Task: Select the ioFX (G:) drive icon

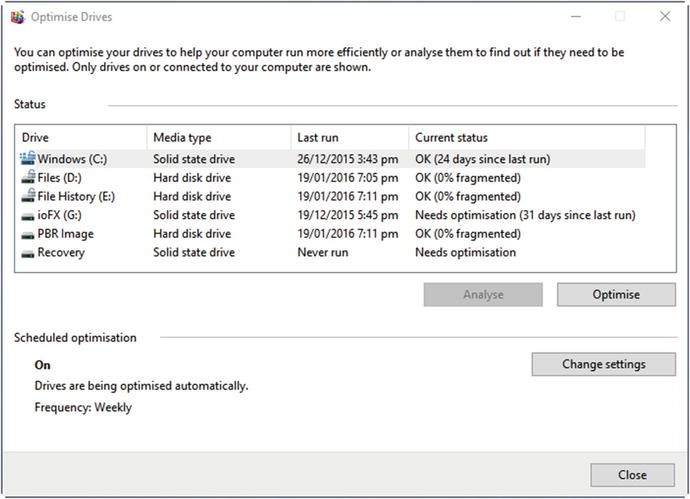Action: (27, 215)
